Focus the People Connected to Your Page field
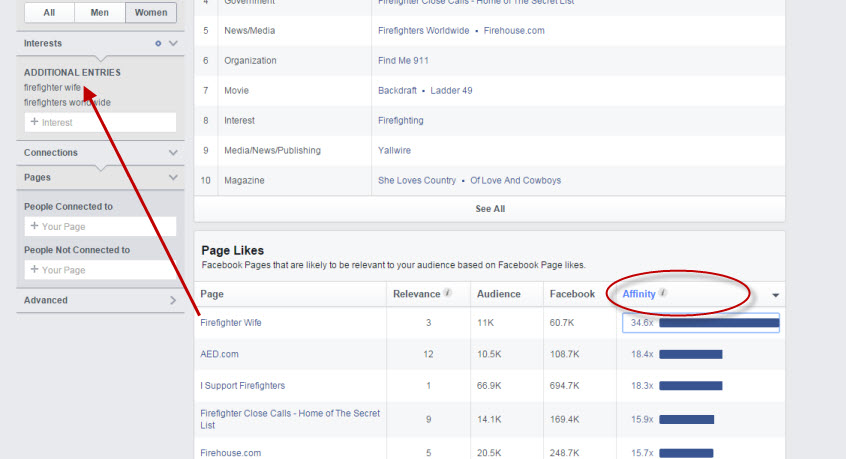This screenshot has height=459, width=846. [100, 227]
